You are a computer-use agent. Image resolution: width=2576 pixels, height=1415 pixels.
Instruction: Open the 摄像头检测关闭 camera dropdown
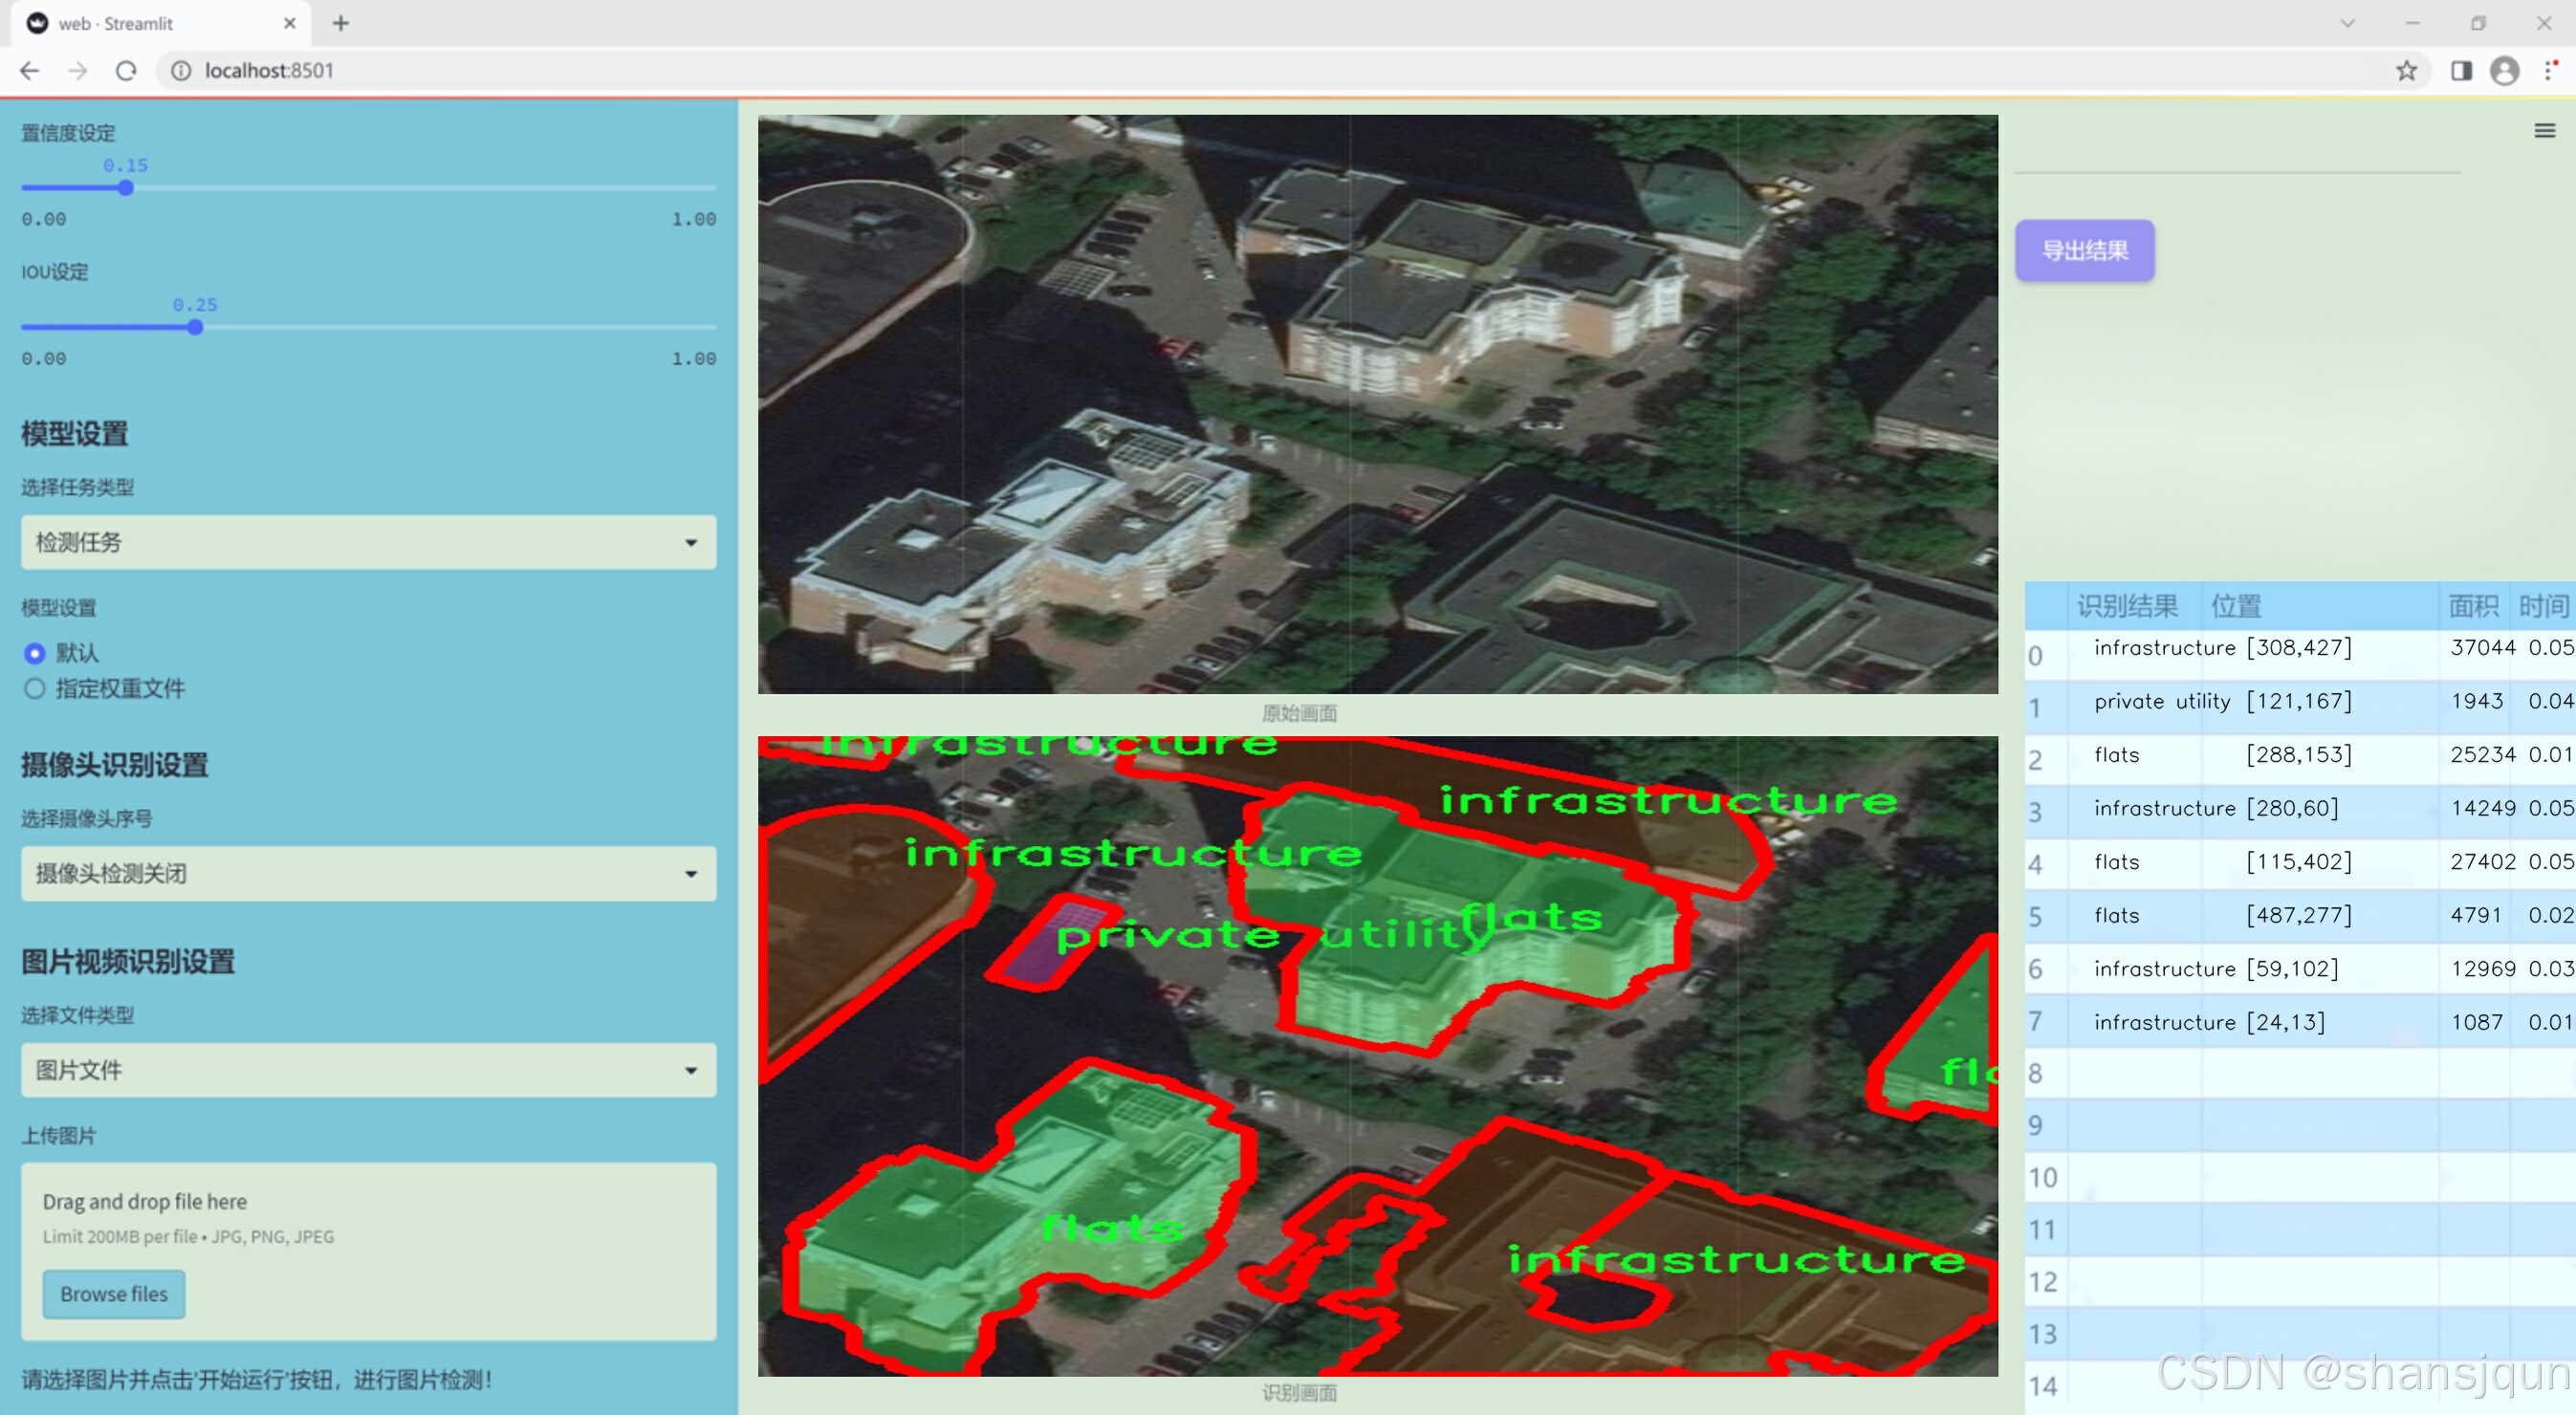click(368, 873)
